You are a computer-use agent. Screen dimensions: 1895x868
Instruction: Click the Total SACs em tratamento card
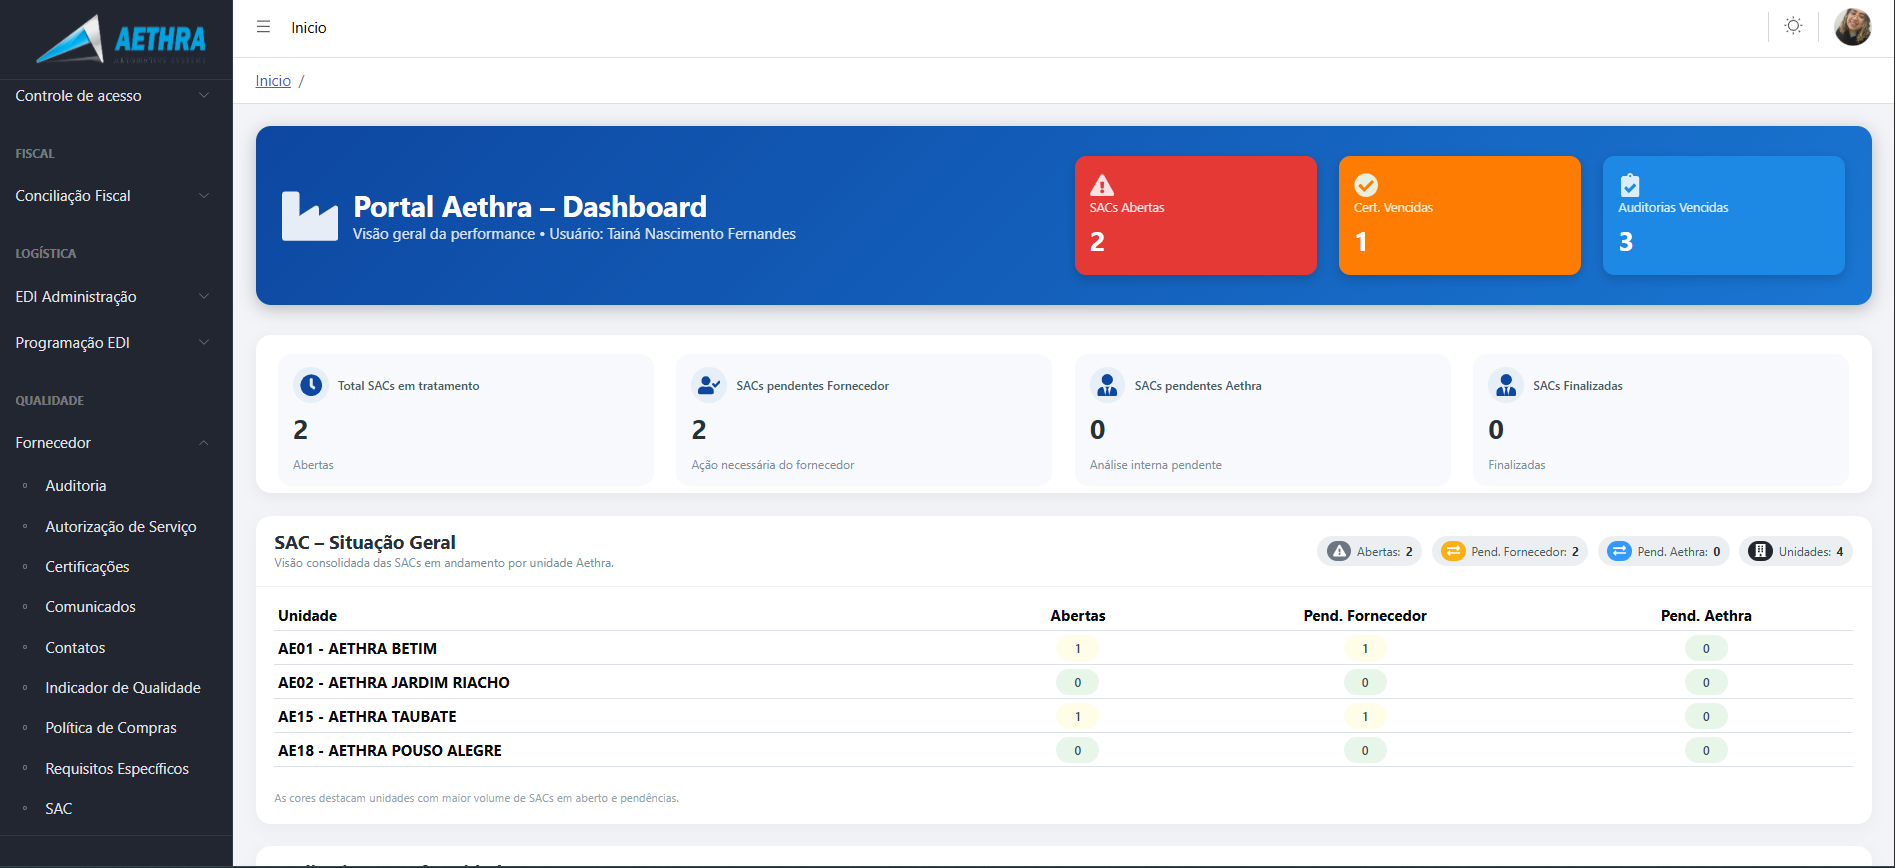(x=466, y=420)
